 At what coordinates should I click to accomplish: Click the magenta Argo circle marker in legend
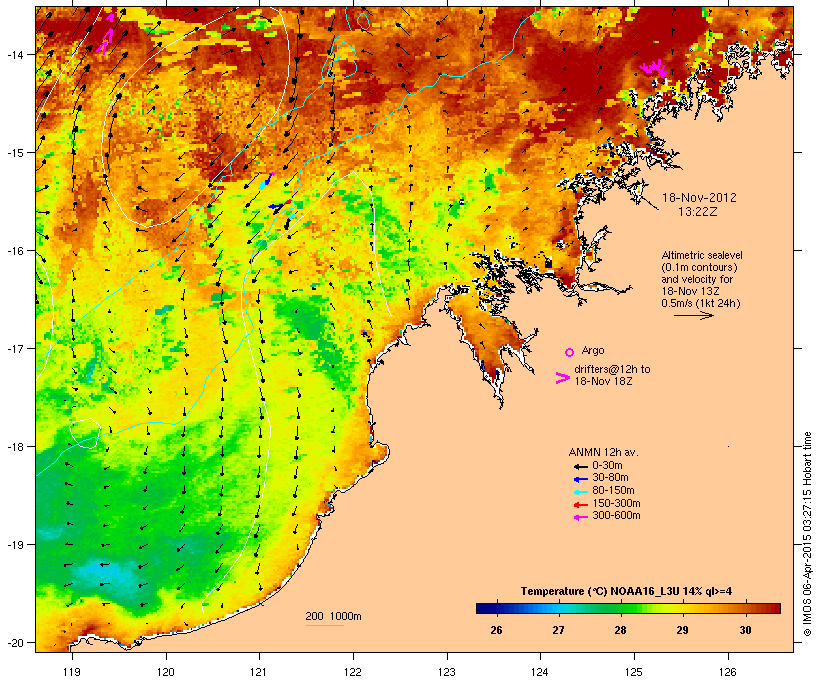(x=570, y=352)
